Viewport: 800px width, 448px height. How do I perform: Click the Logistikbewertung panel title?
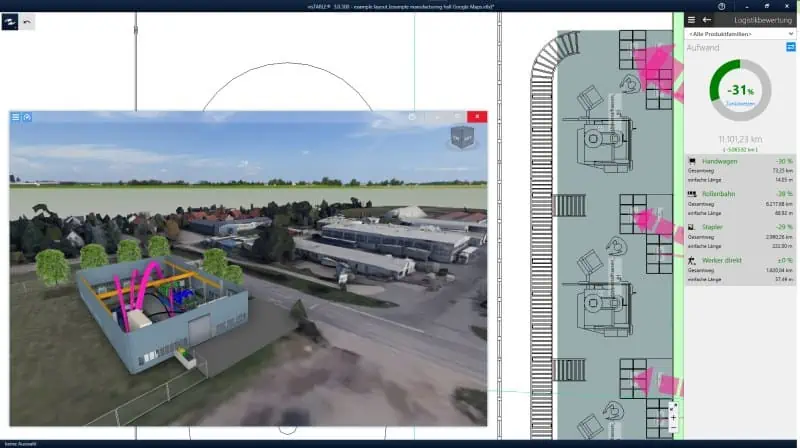pos(763,20)
